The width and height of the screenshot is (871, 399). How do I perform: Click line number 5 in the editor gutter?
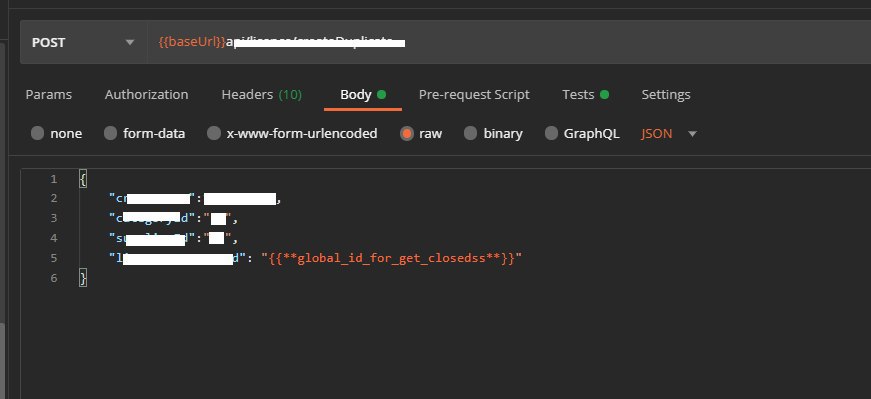click(x=54, y=258)
